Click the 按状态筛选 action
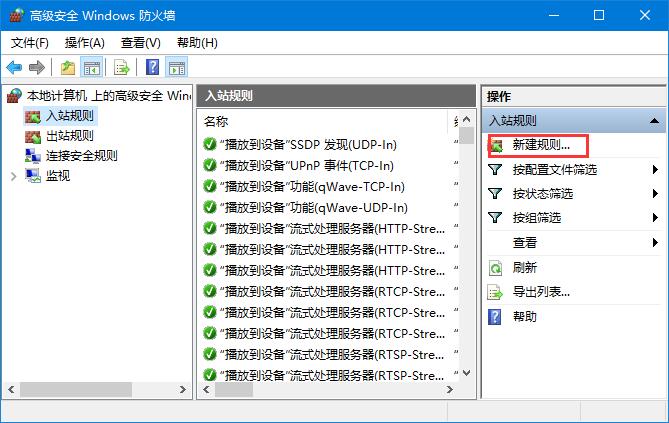This screenshot has width=669, height=423. point(543,194)
